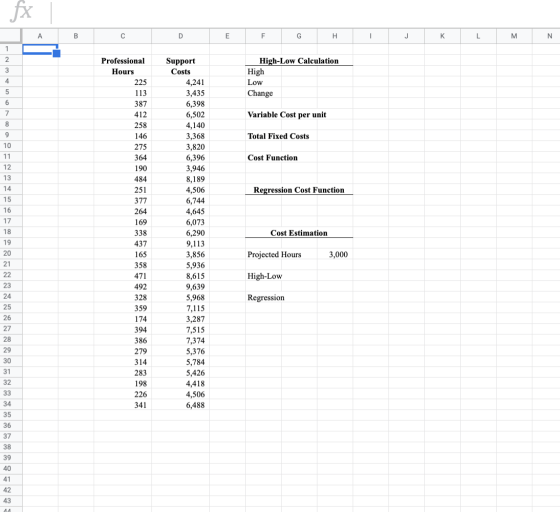The image size is (560, 512).
Task: Select professional hours value 484
Action: pyautogui.click(x=141, y=179)
